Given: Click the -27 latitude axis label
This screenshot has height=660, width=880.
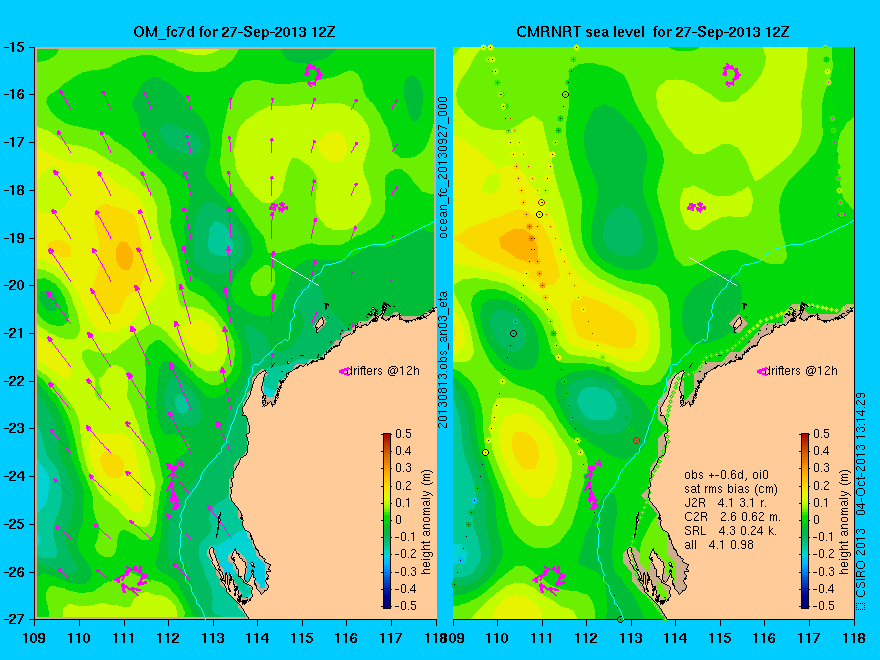Looking at the screenshot, I should pyautogui.click(x=14, y=619).
